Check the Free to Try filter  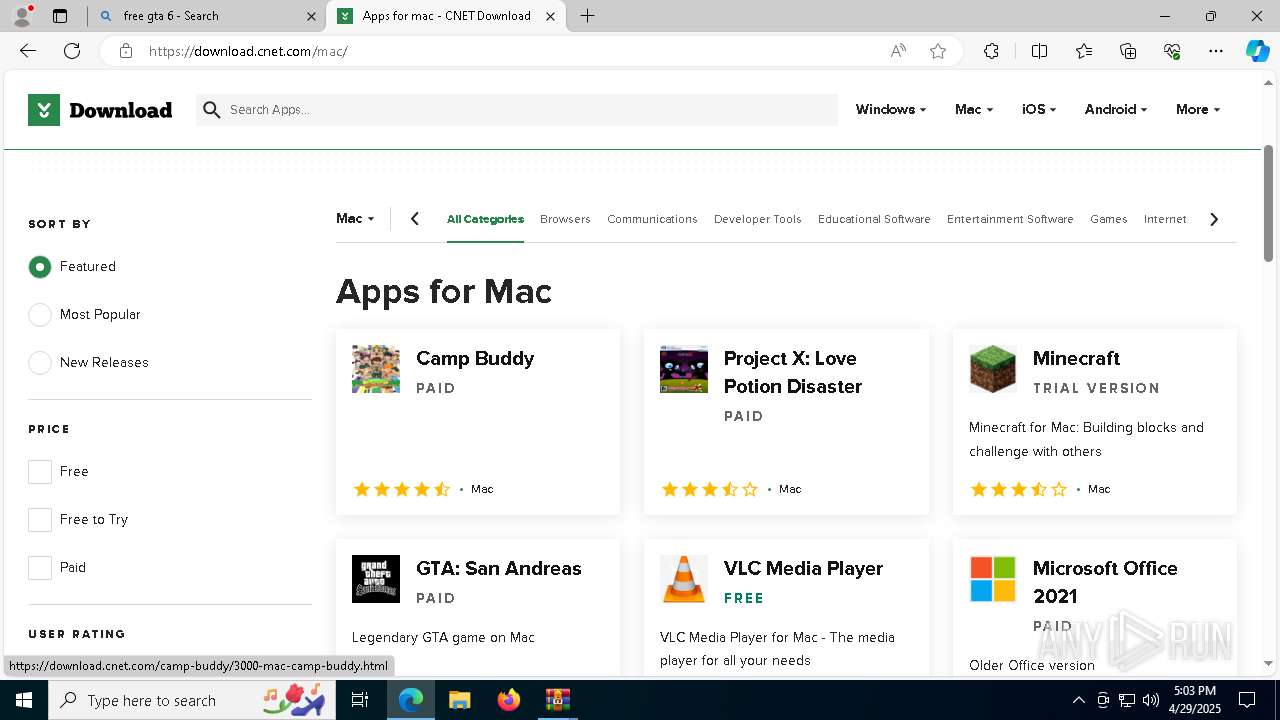coord(40,519)
